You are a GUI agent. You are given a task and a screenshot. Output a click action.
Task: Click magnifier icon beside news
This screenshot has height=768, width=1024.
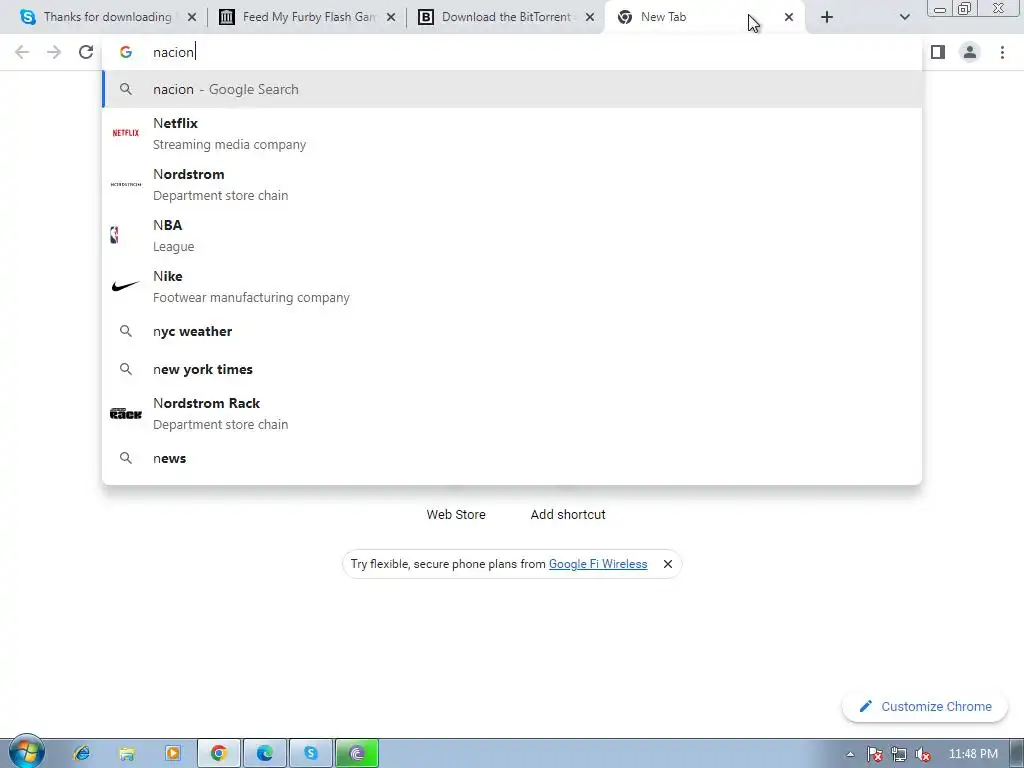pyautogui.click(x=126, y=458)
